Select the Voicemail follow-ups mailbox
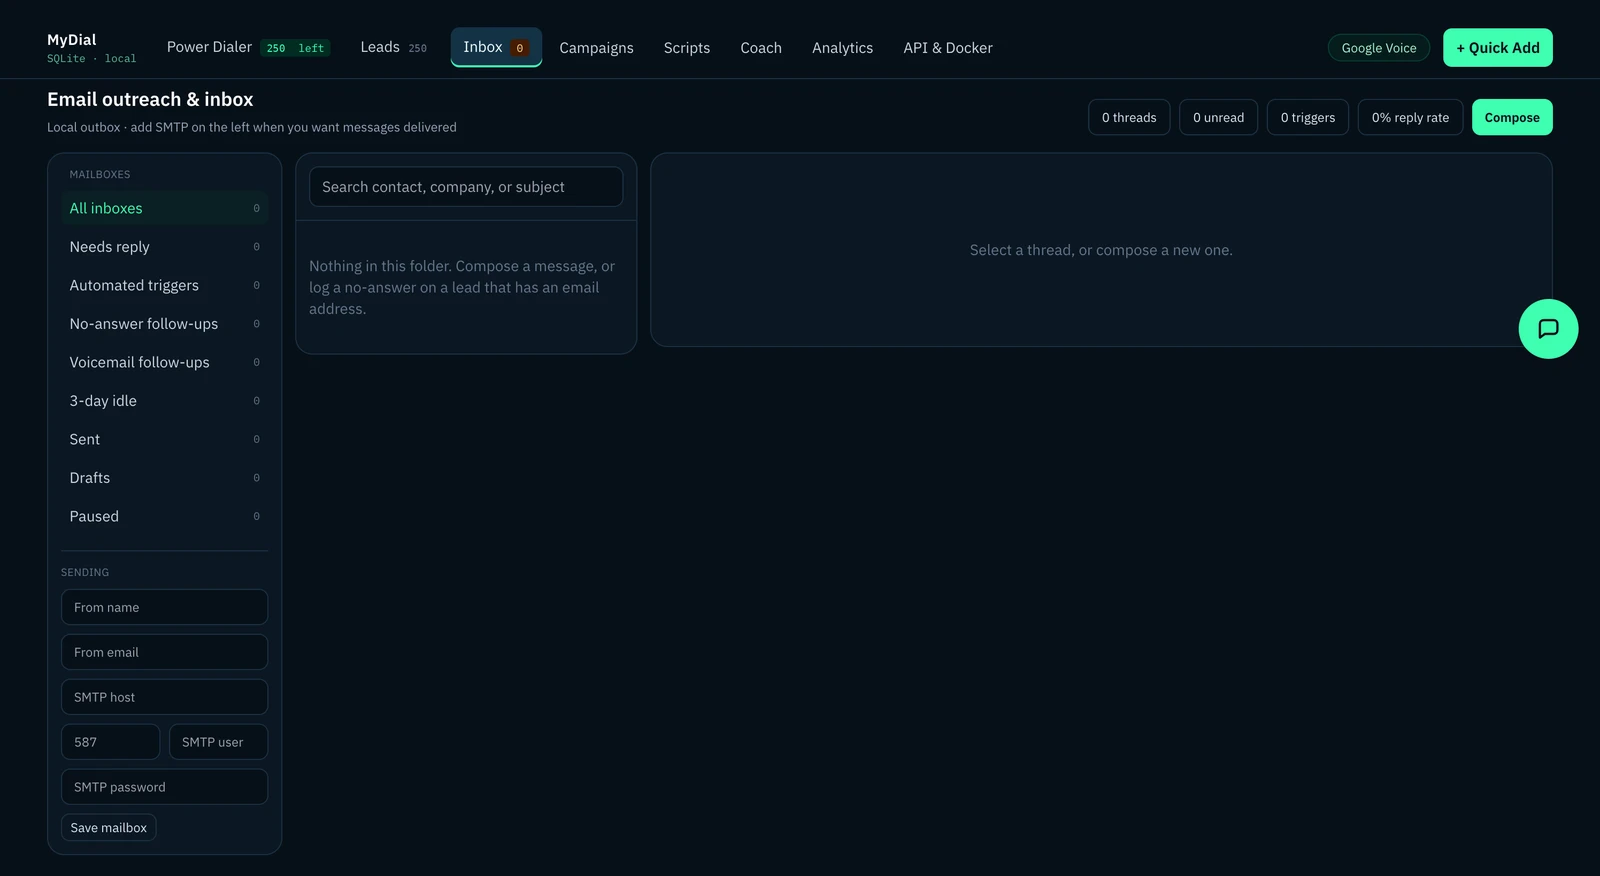The width and height of the screenshot is (1600, 876). (x=165, y=362)
